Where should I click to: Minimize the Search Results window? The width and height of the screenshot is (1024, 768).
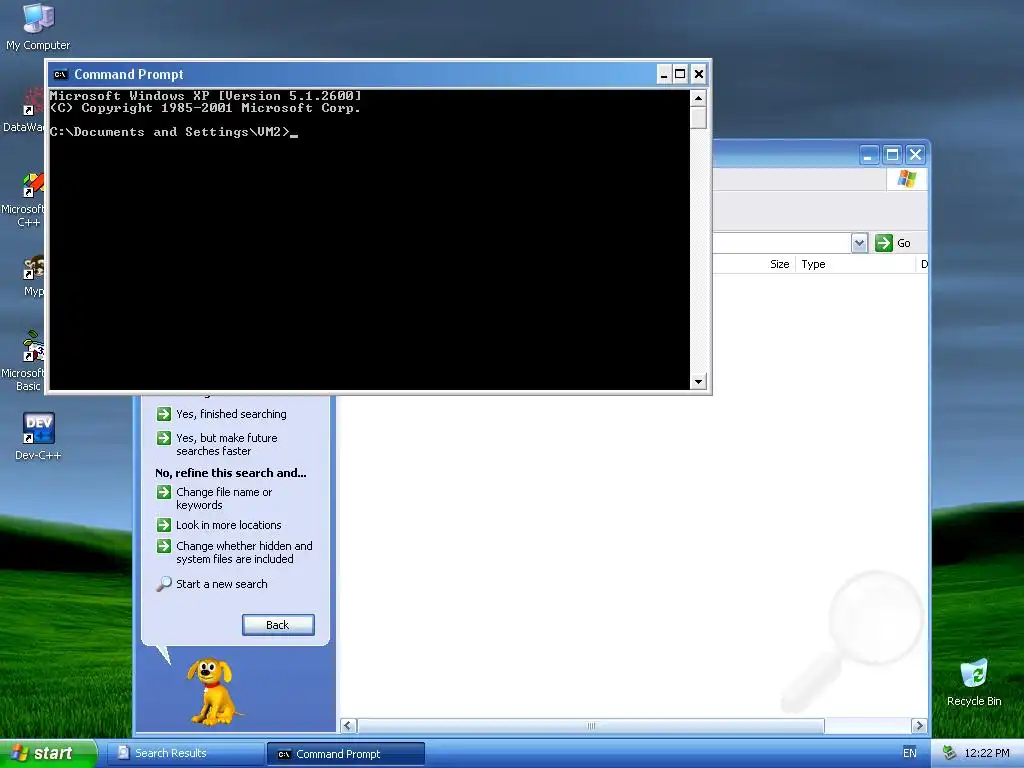click(x=869, y=155)
